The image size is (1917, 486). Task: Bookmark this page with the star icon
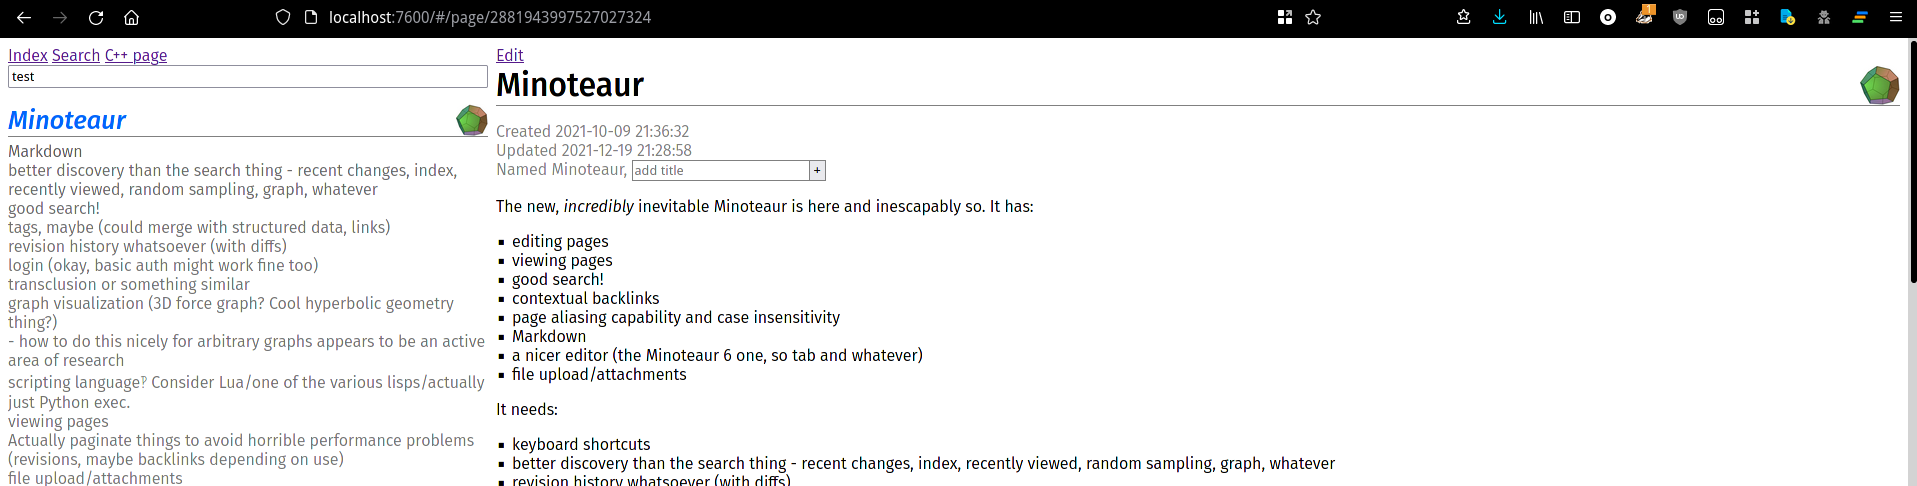click(1313, 17)
